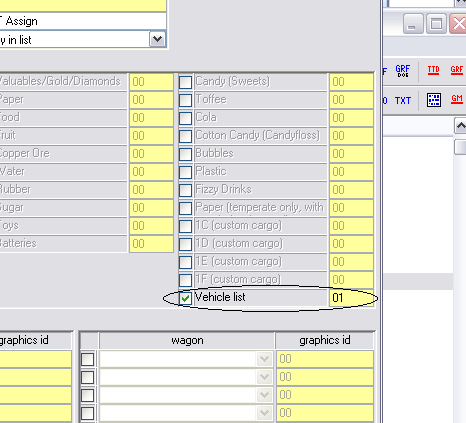
Task: Minimize the background window
Action: pyautogui.click(x=413, y=24)
